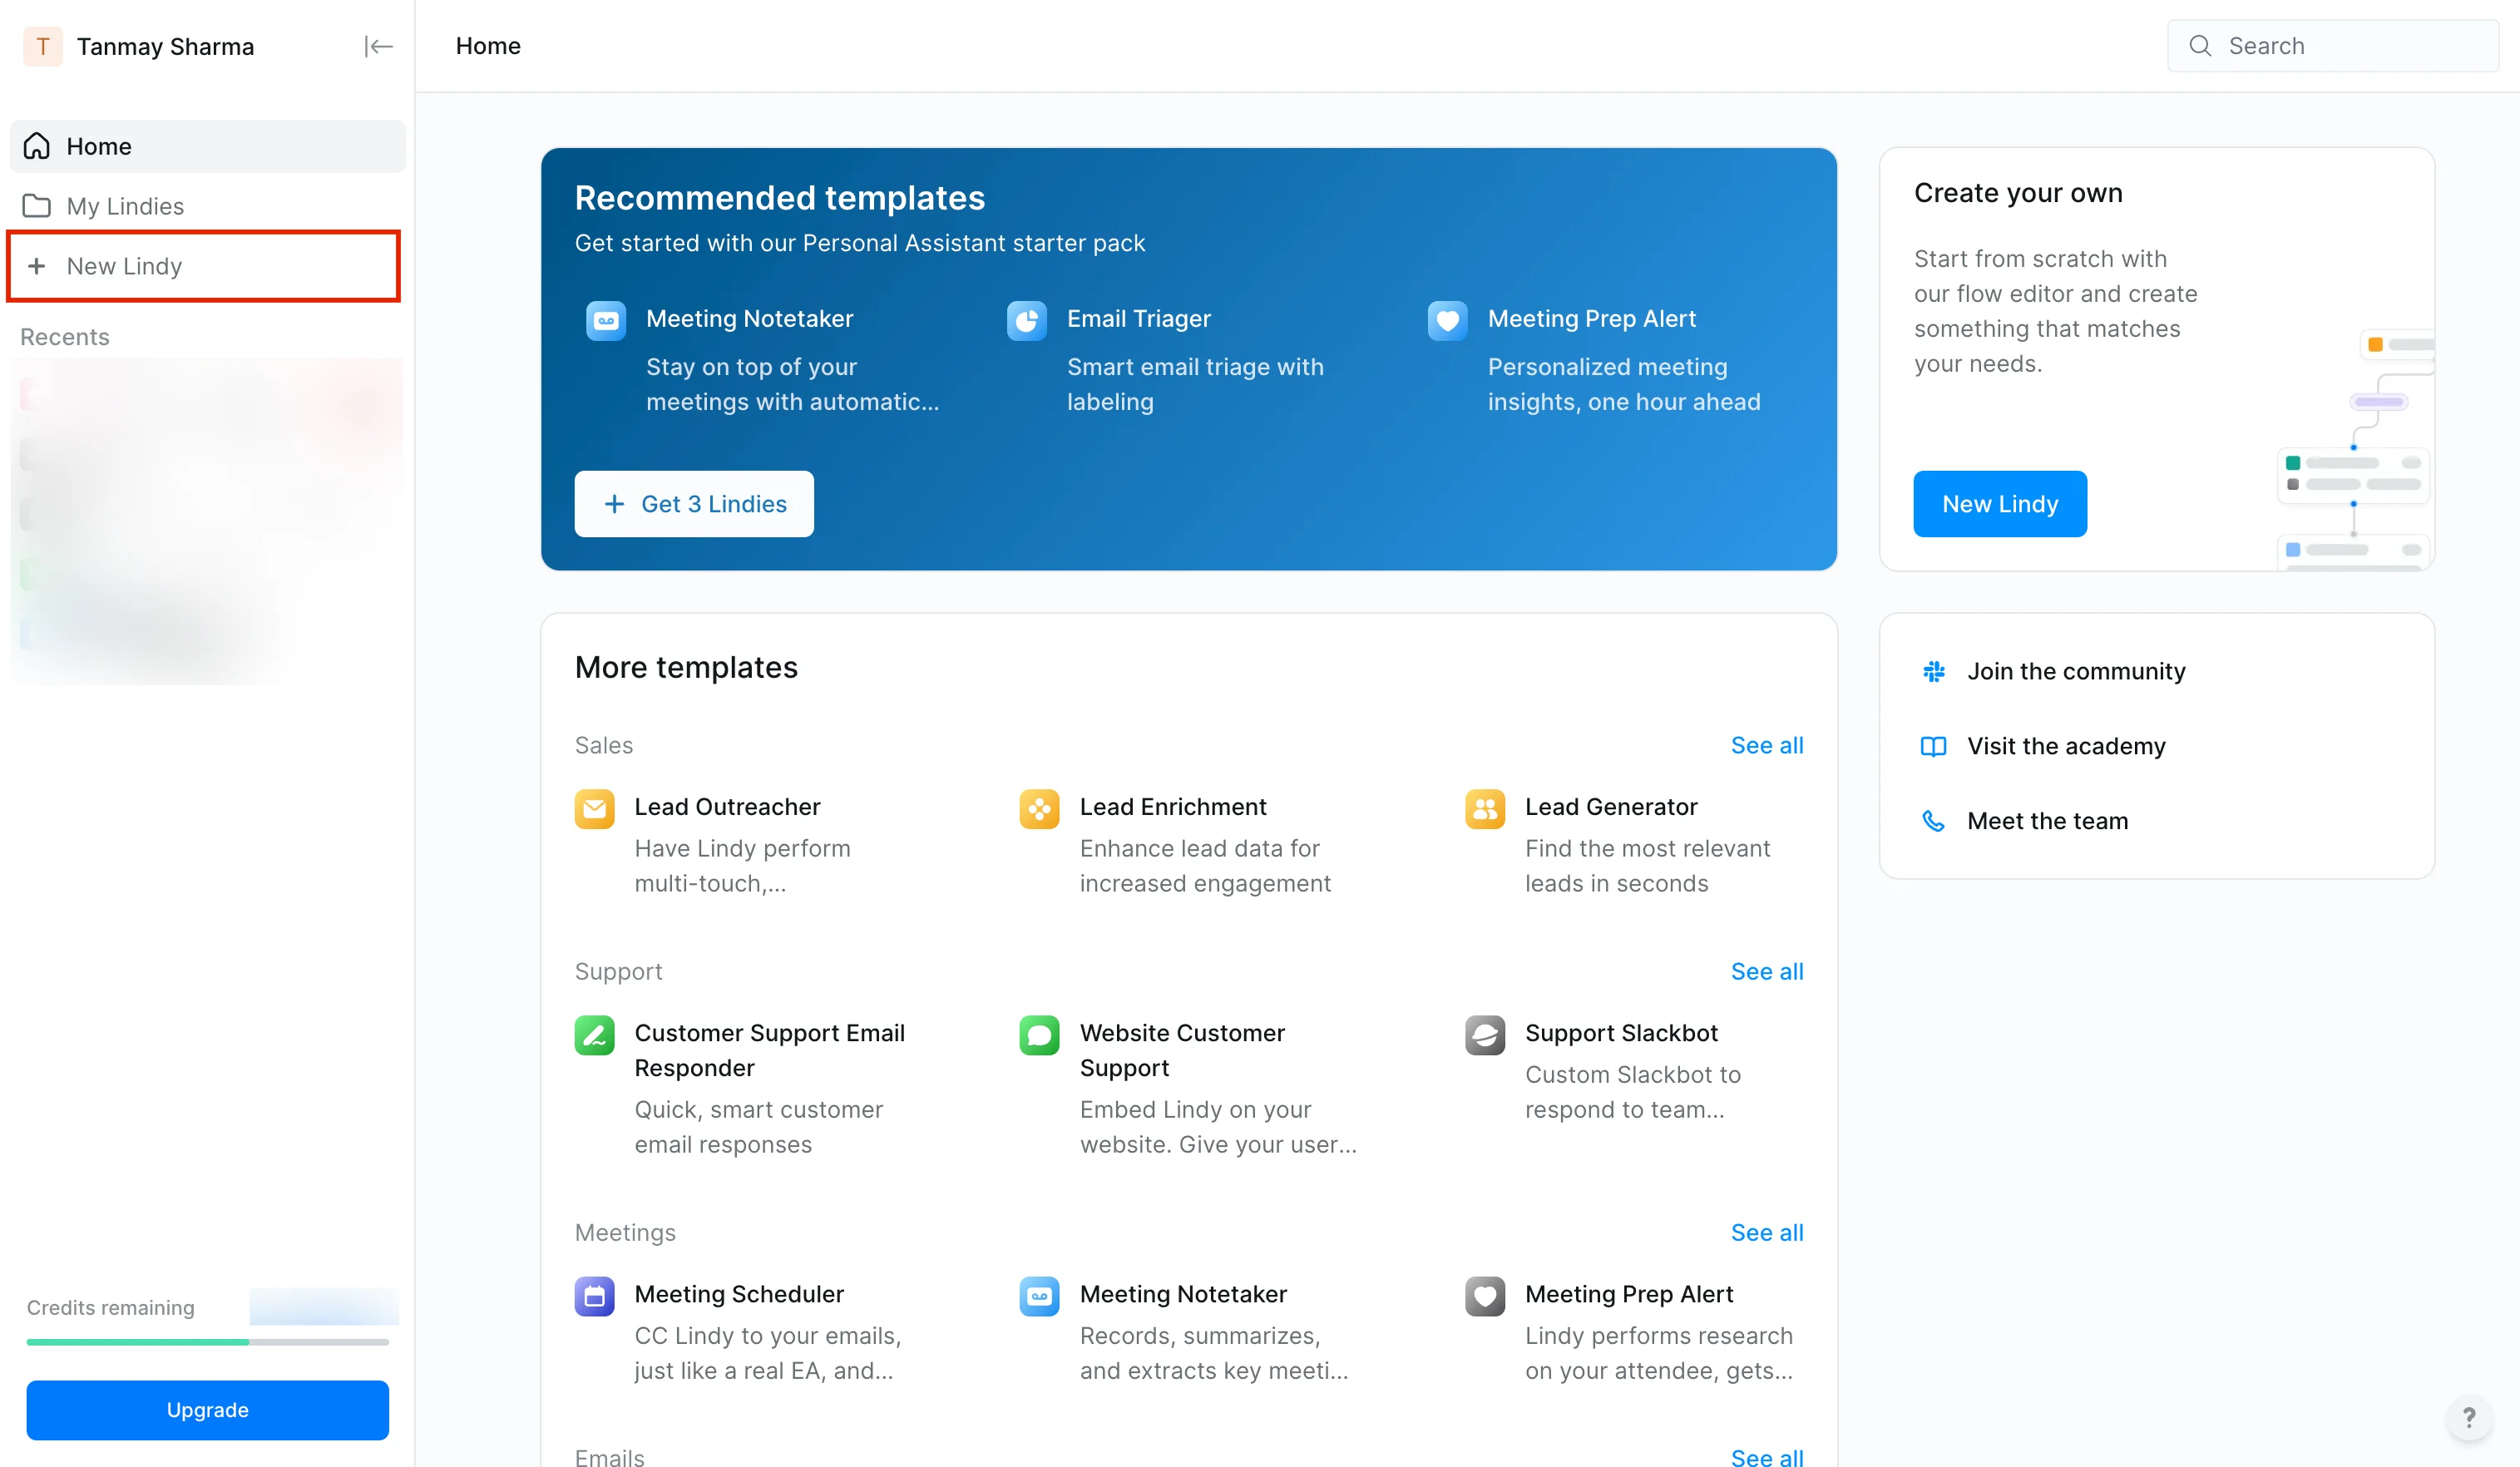2520x1467 pixels.
Task: Click the Lead Enrichment icon
Action: 1039,809
